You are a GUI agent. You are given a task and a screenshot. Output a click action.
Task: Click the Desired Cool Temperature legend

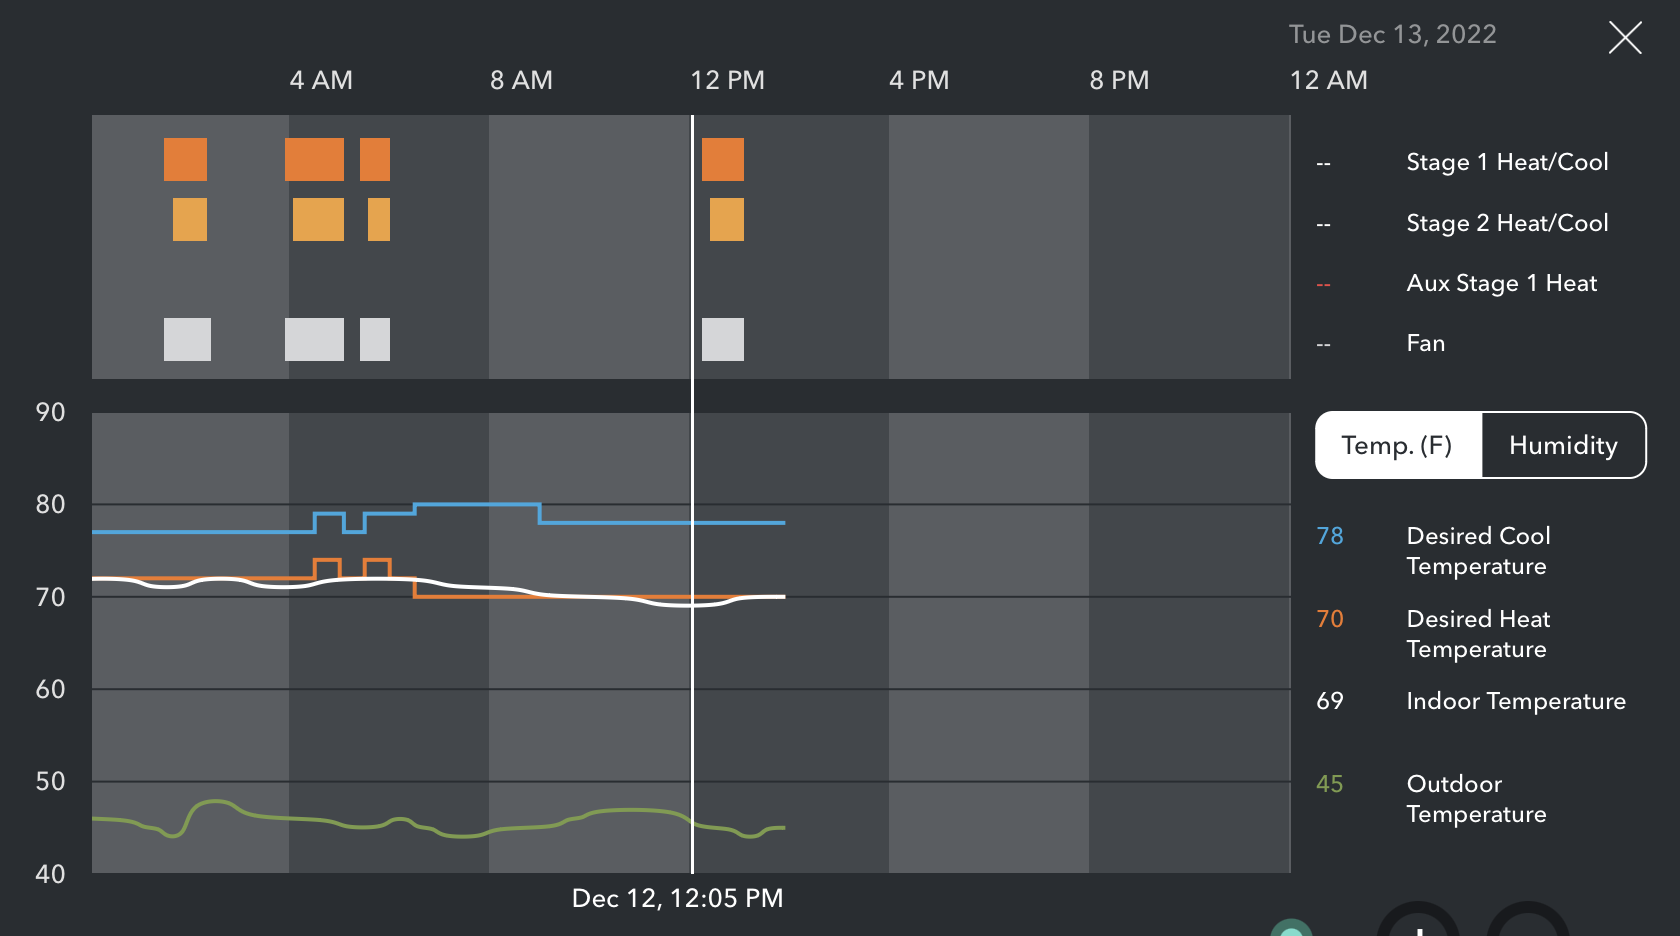tap(1478, 551)
